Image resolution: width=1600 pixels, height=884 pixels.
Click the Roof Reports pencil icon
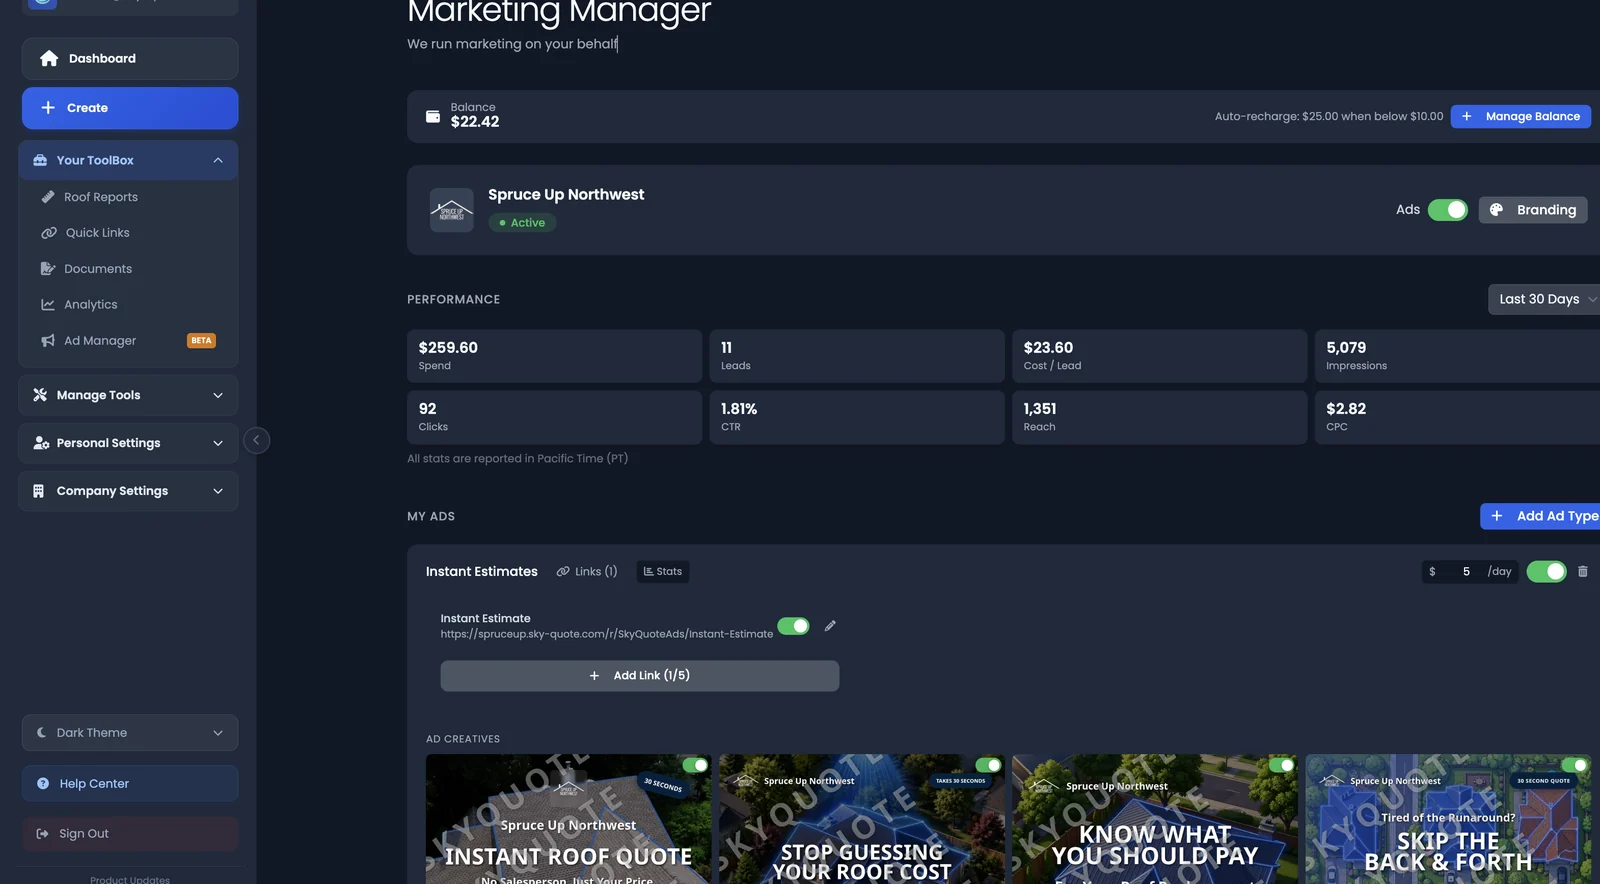pos(48,197)
